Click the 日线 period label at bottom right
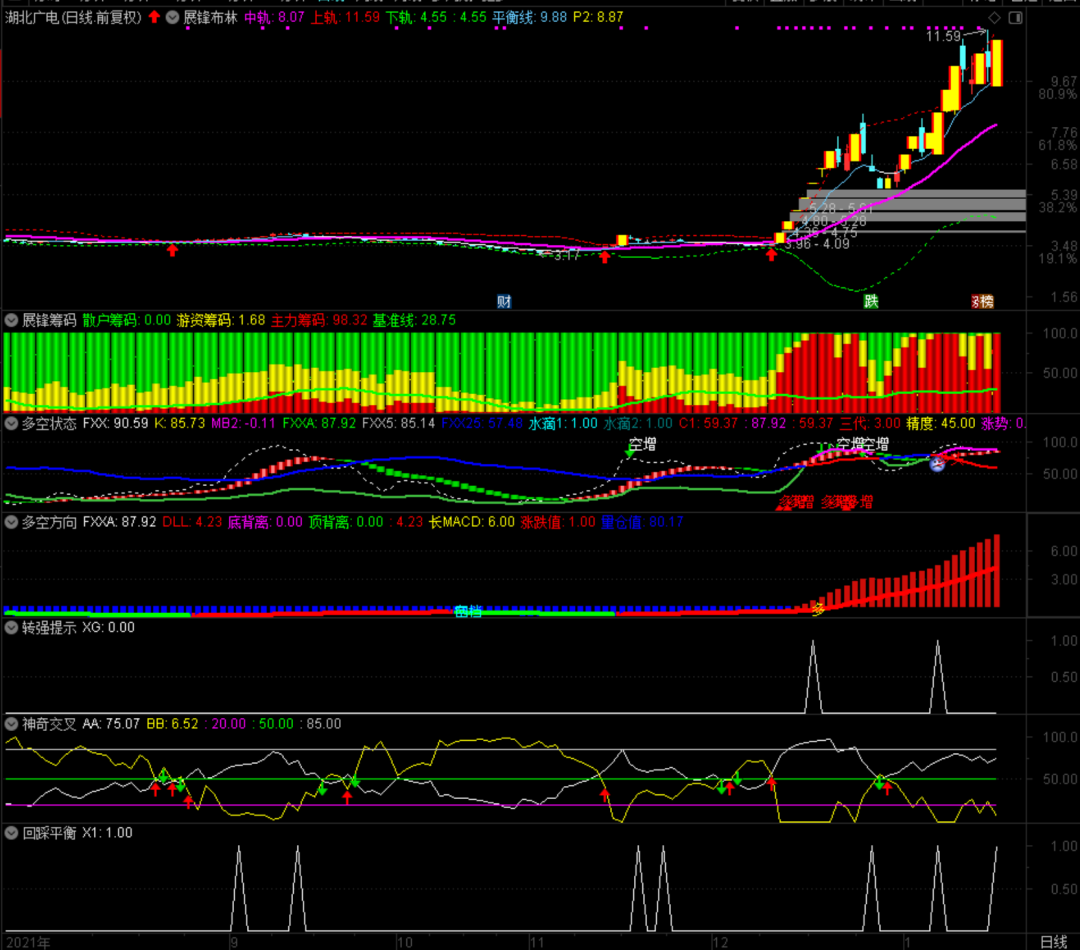 pyautogui.click(x=1054, y=941)
